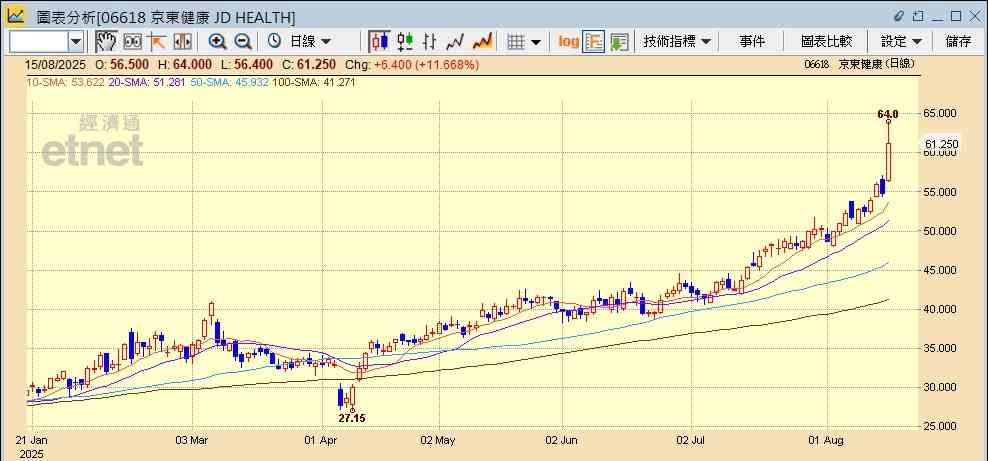The width and height of the screenshot is (988, 461).
Task: Open the grid options dropdown arrow
Action: [536, 42]
